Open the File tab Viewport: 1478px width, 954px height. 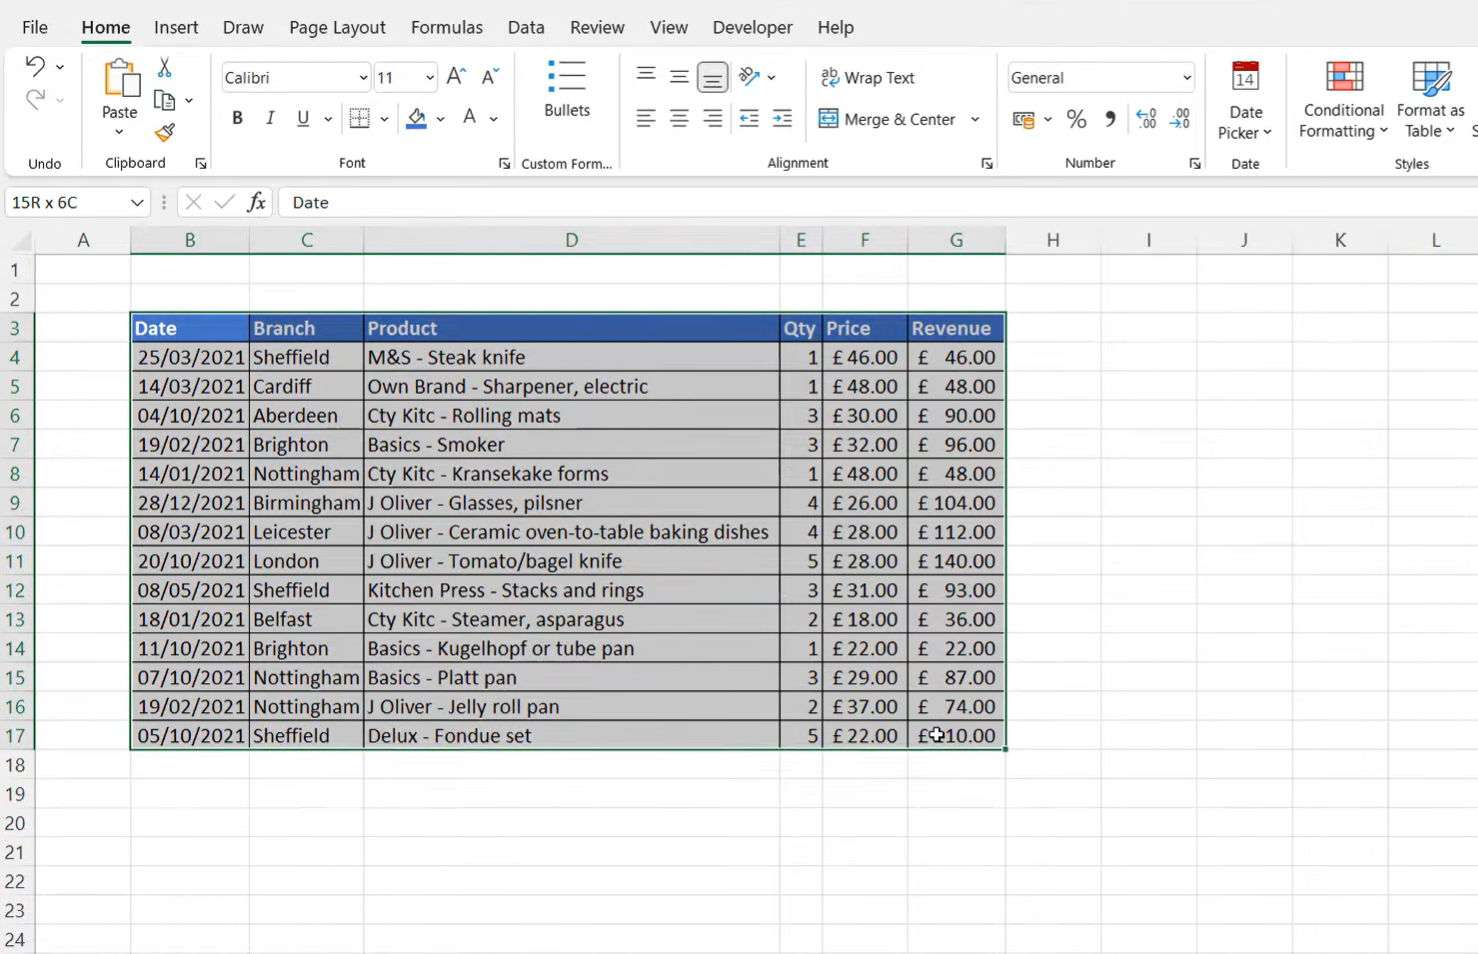pos(34,27)
